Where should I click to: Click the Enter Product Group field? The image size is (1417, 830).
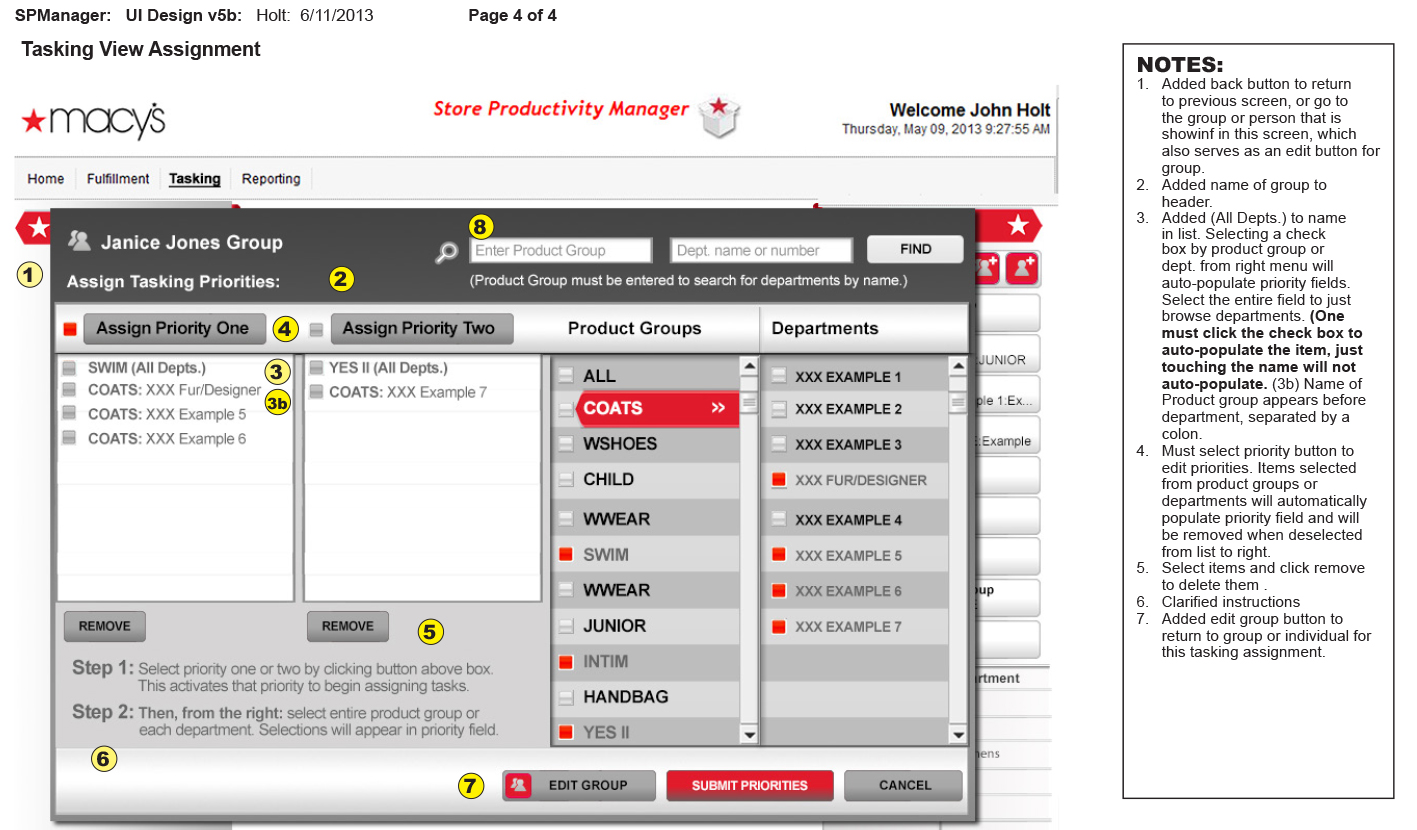click(561, 251)
